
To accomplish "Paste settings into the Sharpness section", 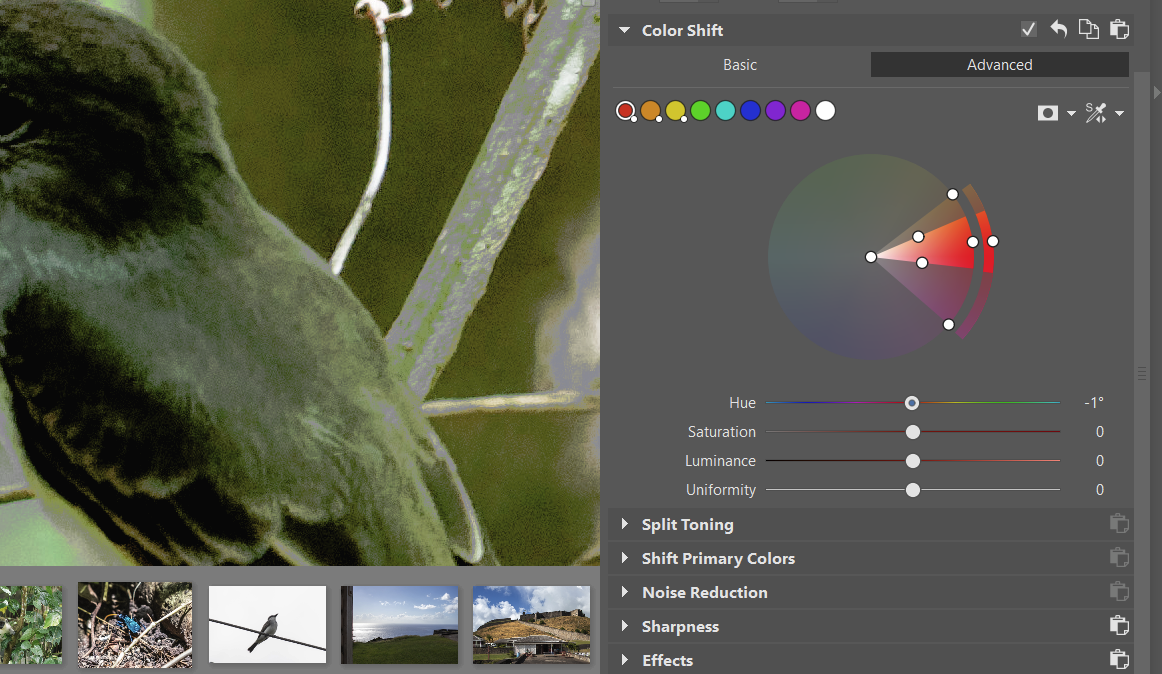I will click(1119, 626).
